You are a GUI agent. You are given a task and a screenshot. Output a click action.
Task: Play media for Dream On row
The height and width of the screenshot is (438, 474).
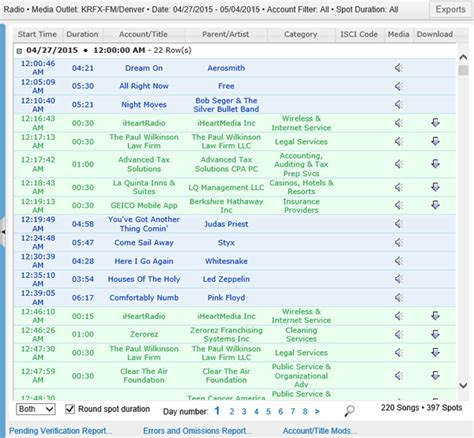399,68
